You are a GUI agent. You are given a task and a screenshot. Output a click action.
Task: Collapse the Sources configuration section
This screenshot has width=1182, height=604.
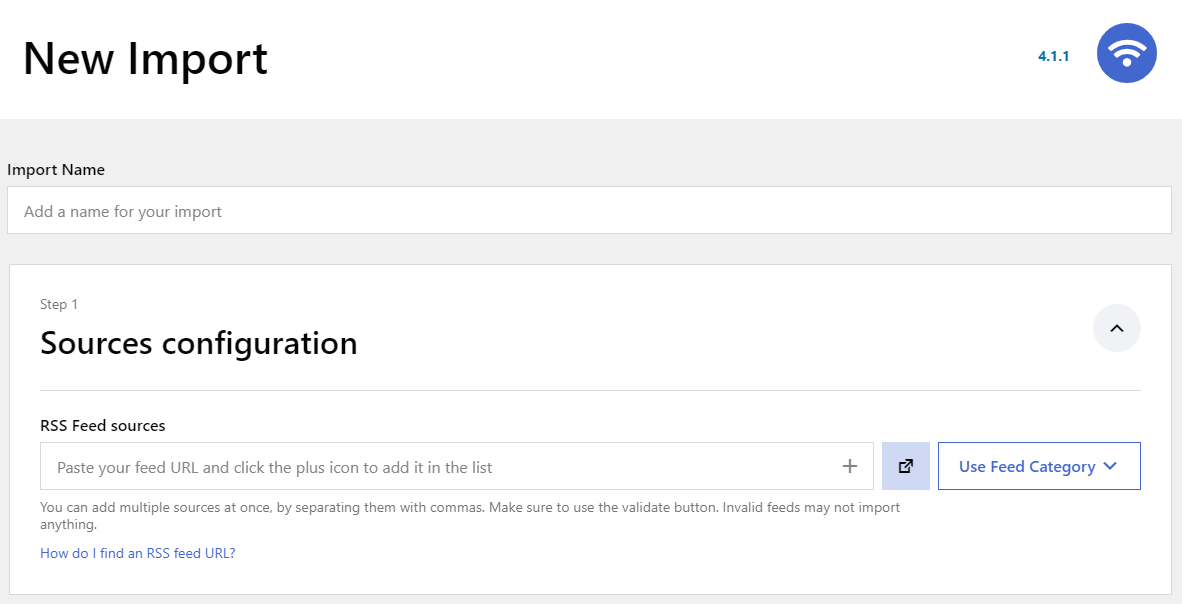(1117, 328)
